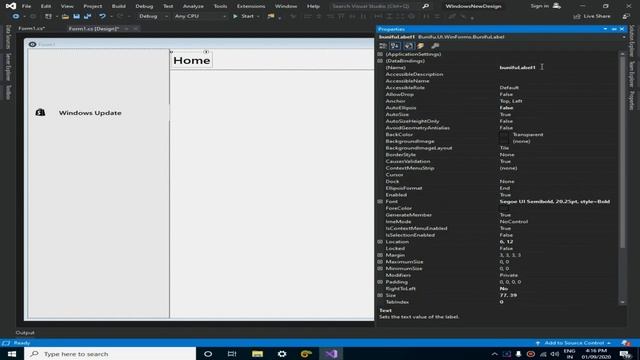Show Events using the lightning bolt icon
Image resolution: width=640 pixels, height=360 pixels.
click(x=420, y=46)
